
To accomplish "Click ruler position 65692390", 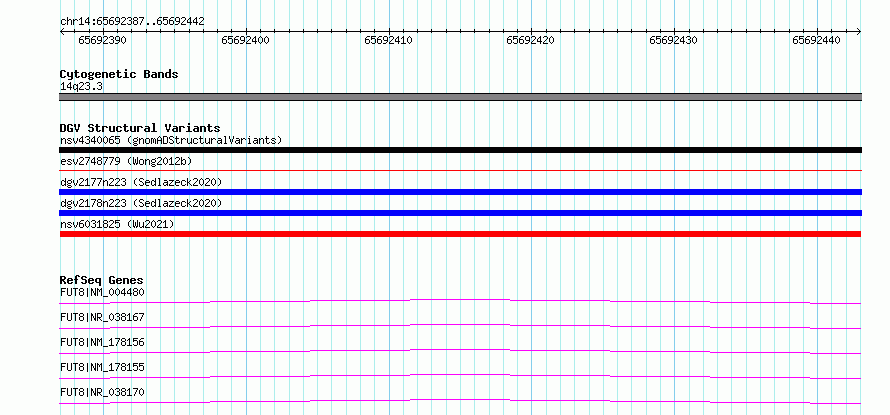I will coord(103,40).
